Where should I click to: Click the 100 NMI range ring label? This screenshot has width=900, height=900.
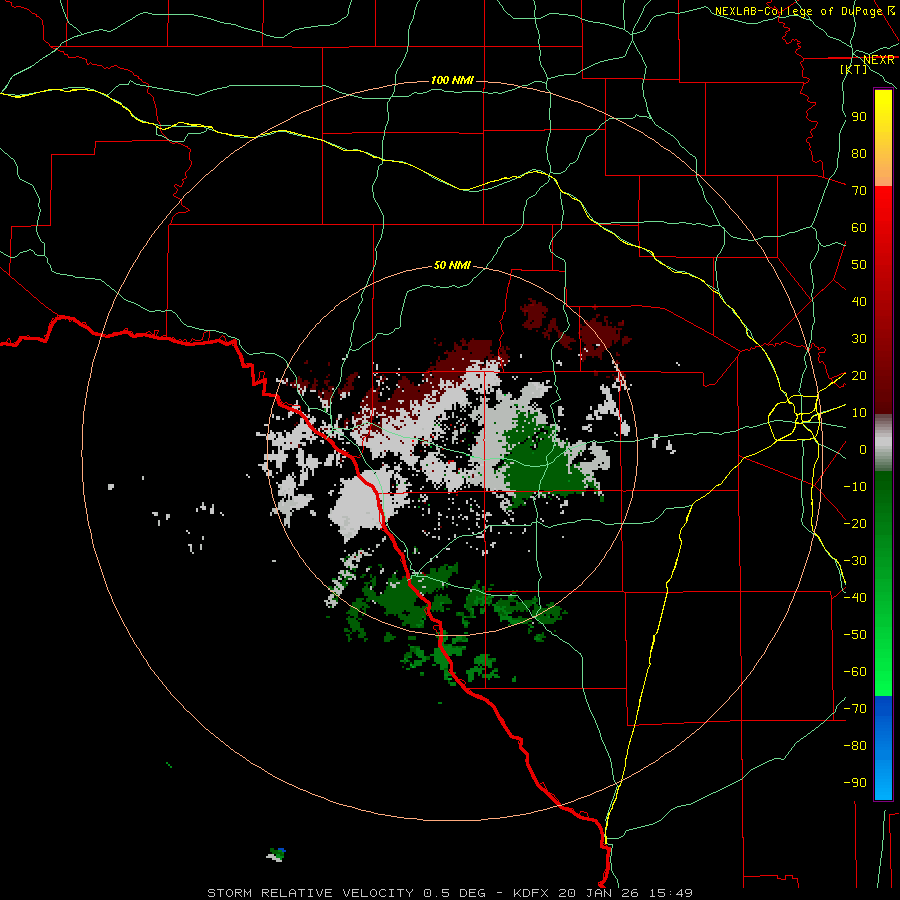click(452, 80)
